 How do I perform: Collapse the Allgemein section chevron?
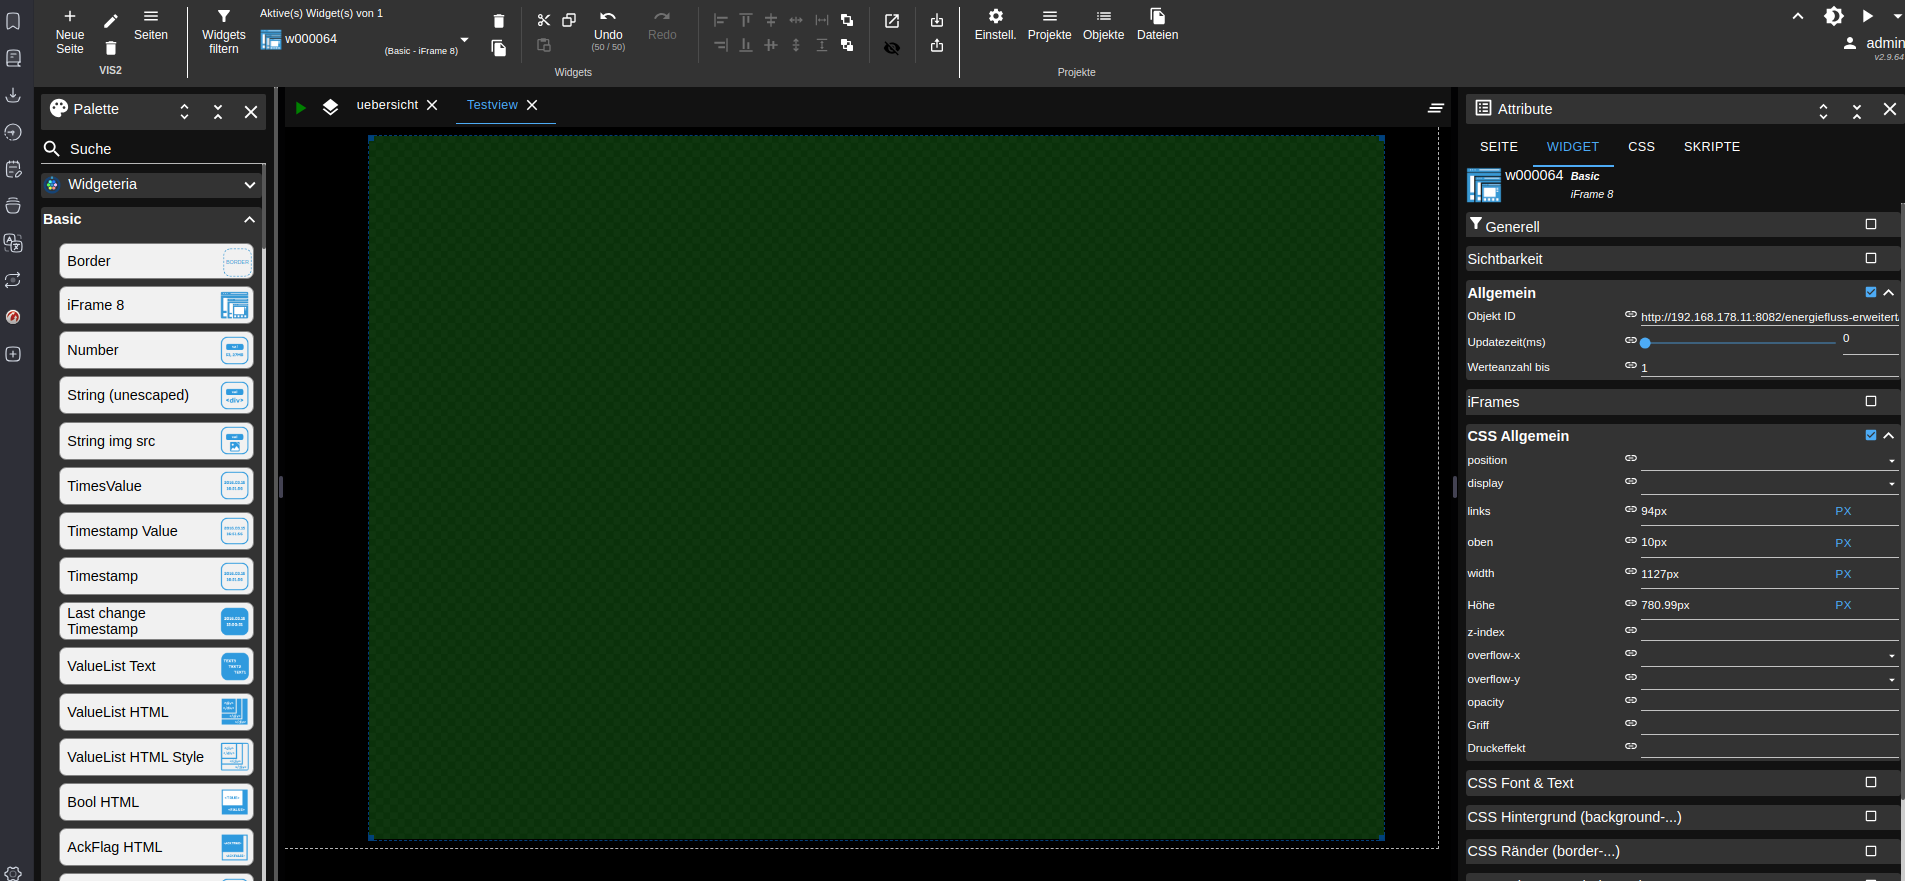coord(1889,293)
